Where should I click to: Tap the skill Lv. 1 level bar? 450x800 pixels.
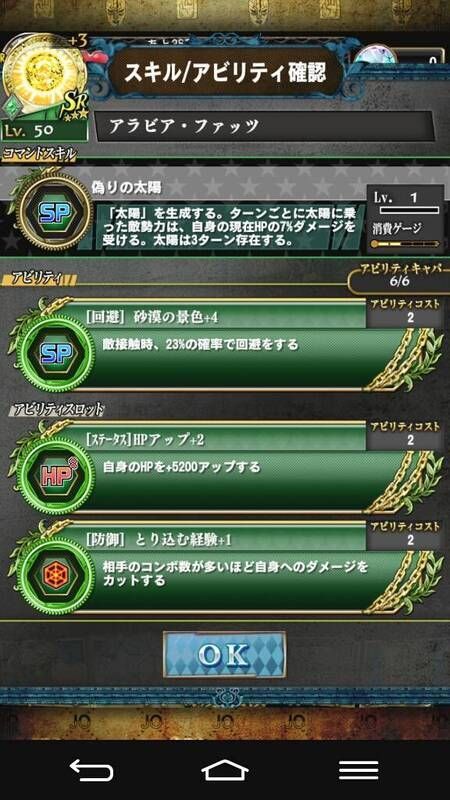409,210
